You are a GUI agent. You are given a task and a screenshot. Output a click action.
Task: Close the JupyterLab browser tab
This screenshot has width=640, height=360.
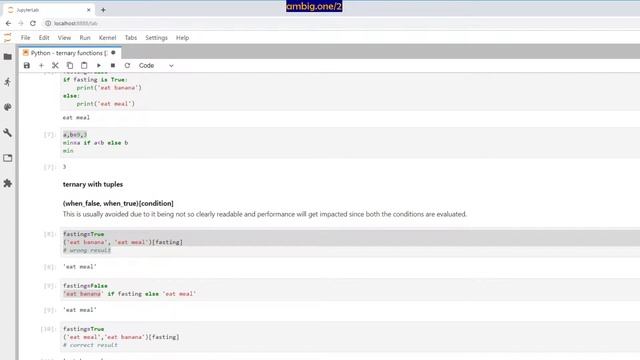tap(89, 10)
